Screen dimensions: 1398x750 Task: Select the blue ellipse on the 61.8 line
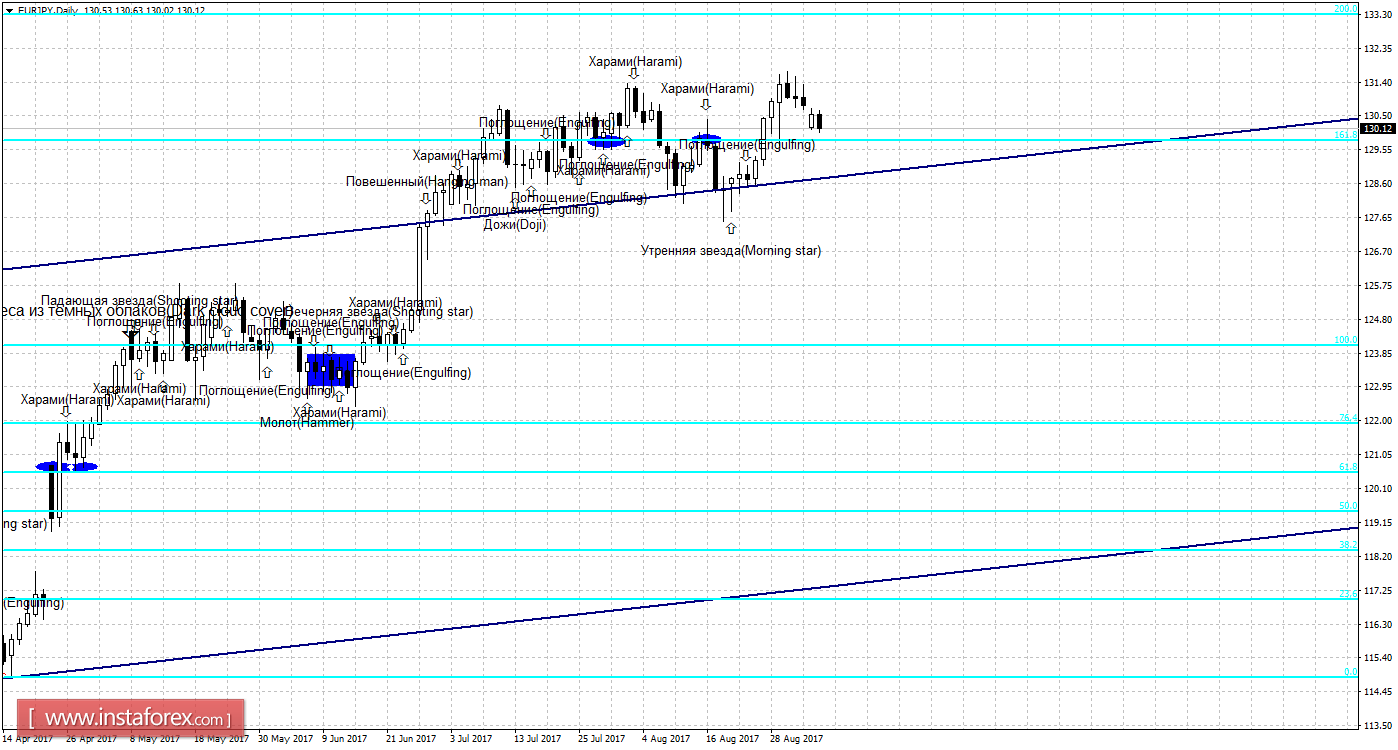click(x=67, y=466)
